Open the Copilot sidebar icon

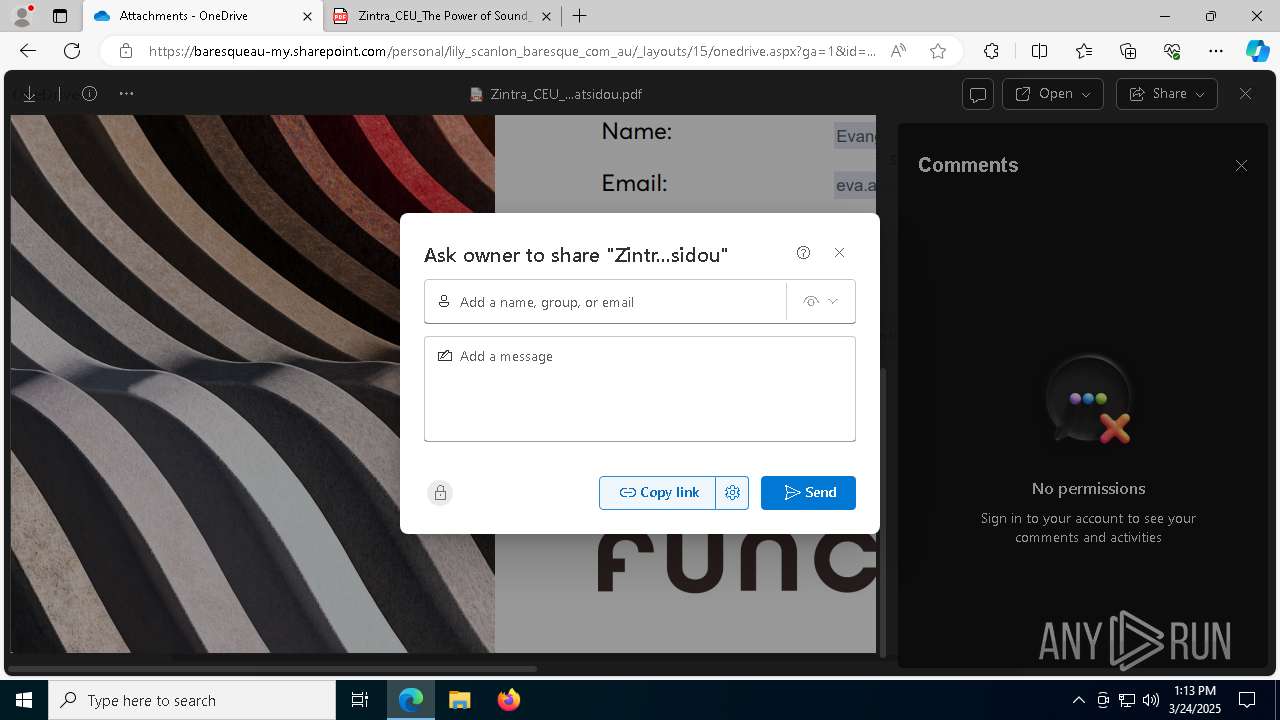pyautogui.click(x=1258, y=51)
